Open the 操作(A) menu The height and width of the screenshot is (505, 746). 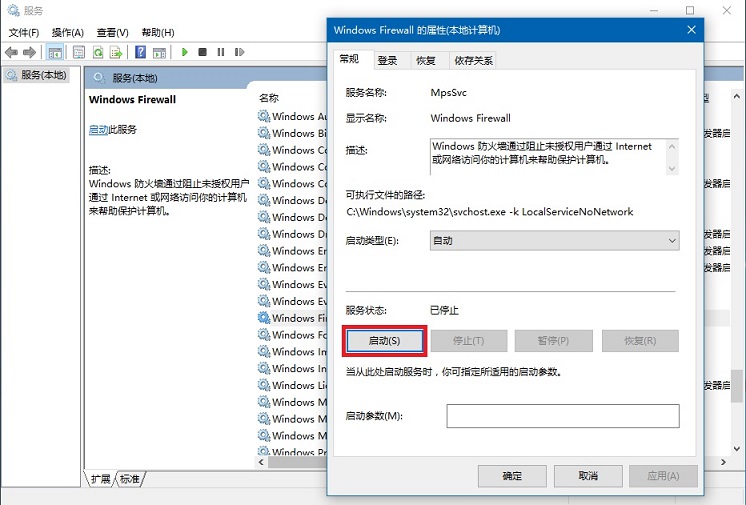click(67, 32)
